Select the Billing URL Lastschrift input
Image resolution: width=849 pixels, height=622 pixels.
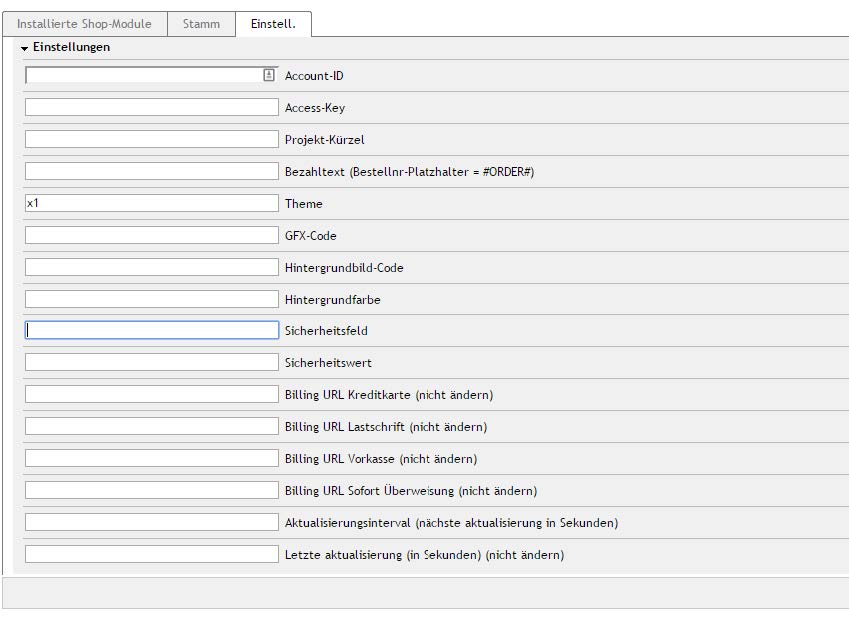(x=150, y=426)
